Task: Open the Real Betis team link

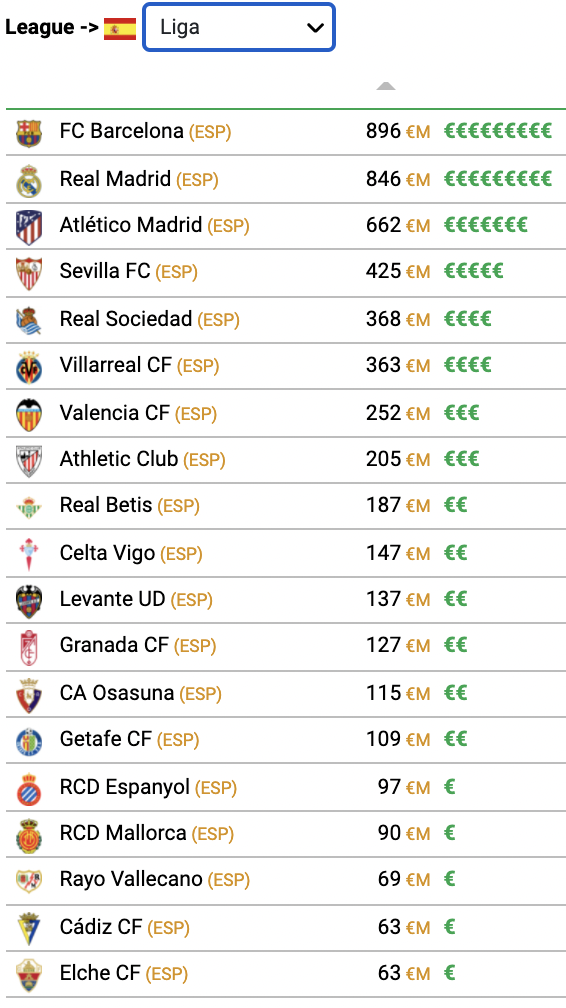Action: 106,505
